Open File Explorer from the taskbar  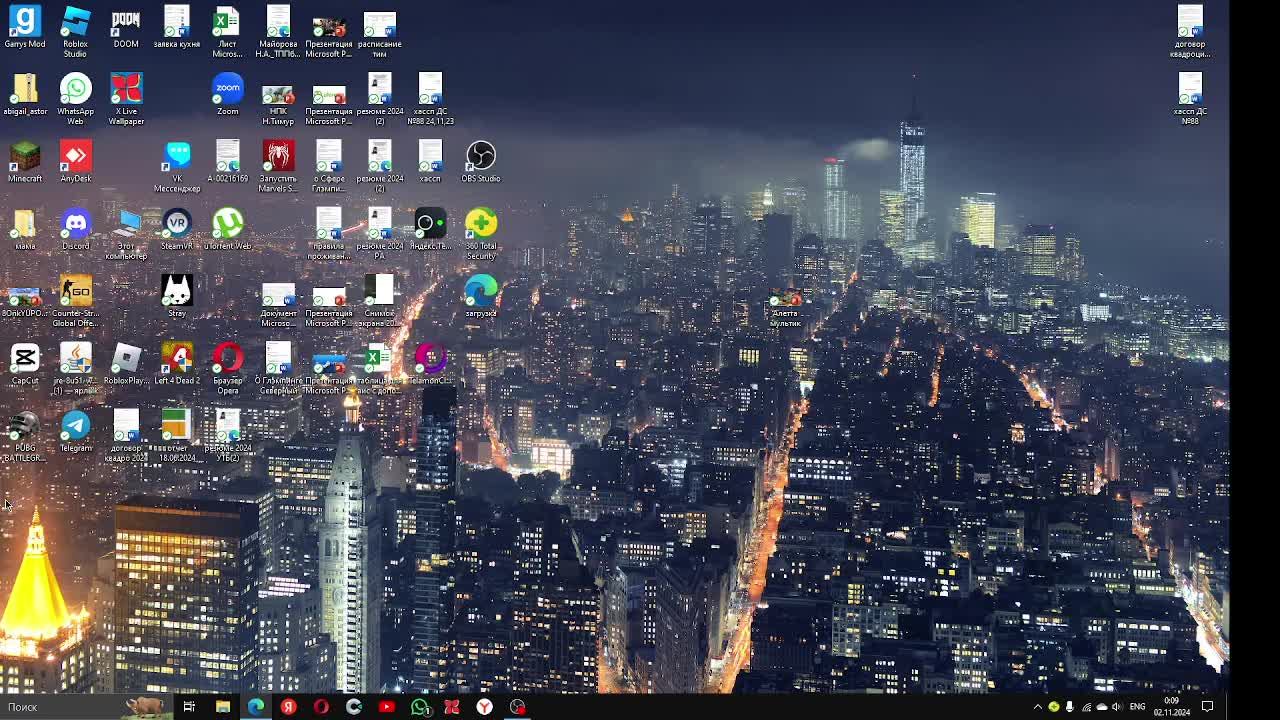coord(223,707)
